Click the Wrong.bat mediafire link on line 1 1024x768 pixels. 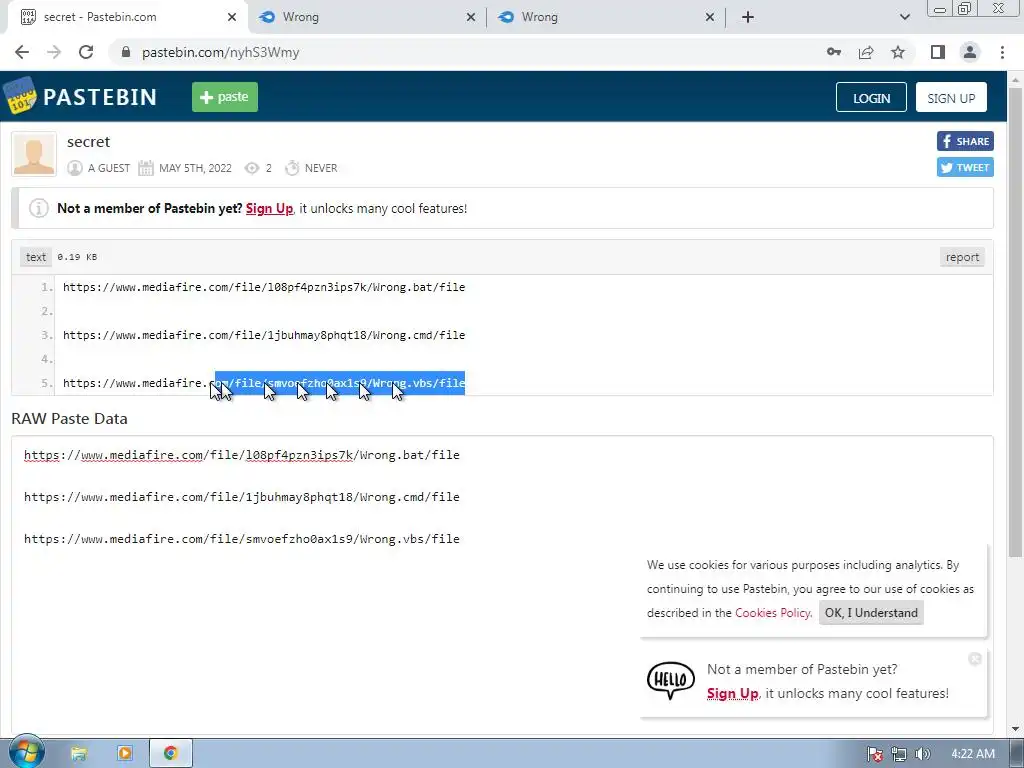(264, 287)
